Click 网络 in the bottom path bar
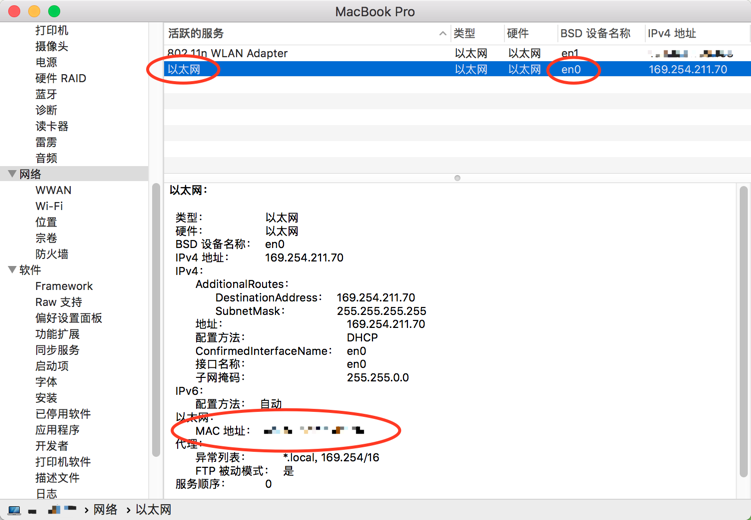Image resolution: width=751 pixels, height=520 pixels. pos(105,510)
